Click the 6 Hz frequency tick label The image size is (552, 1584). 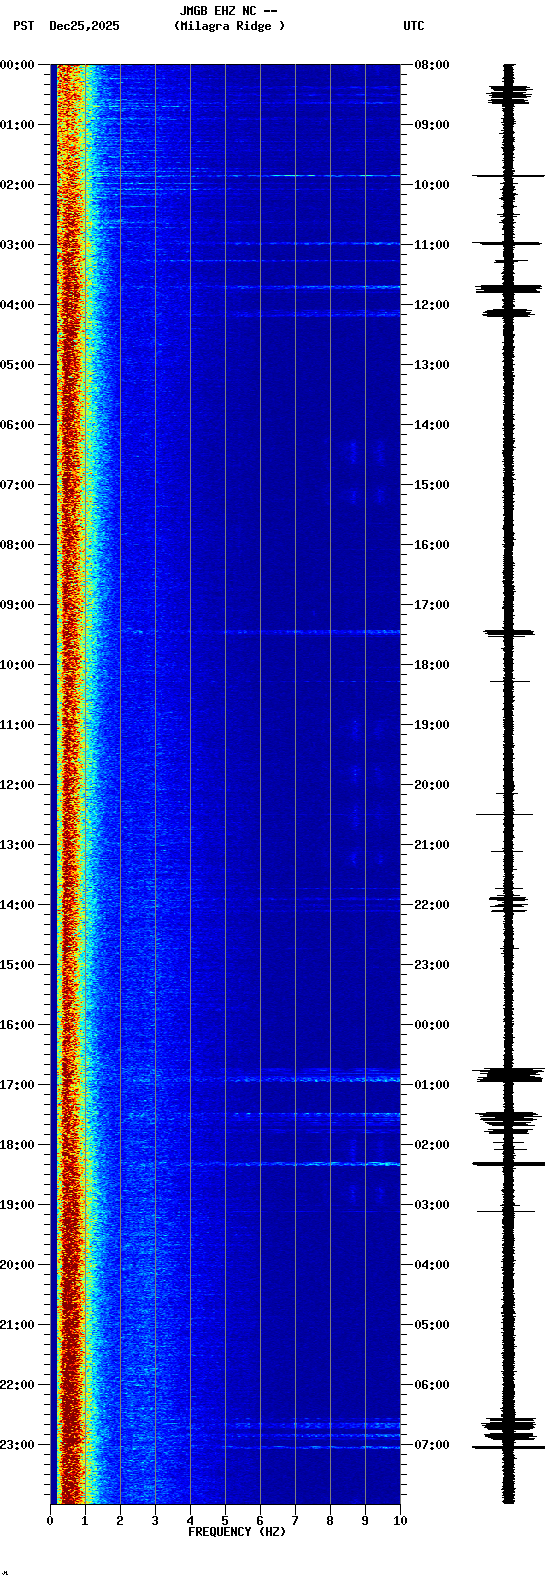point(260,1521)
